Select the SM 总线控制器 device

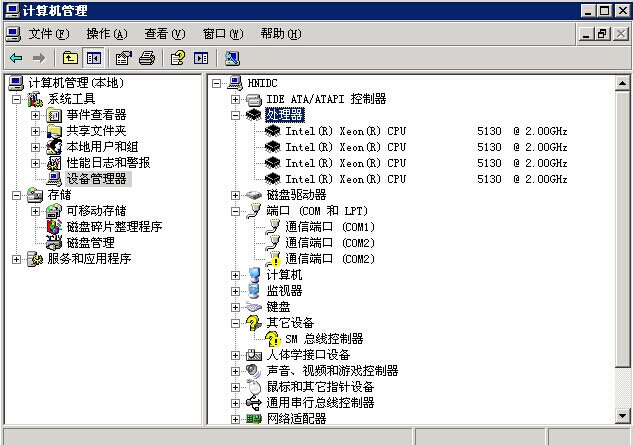tap(324, 339)
